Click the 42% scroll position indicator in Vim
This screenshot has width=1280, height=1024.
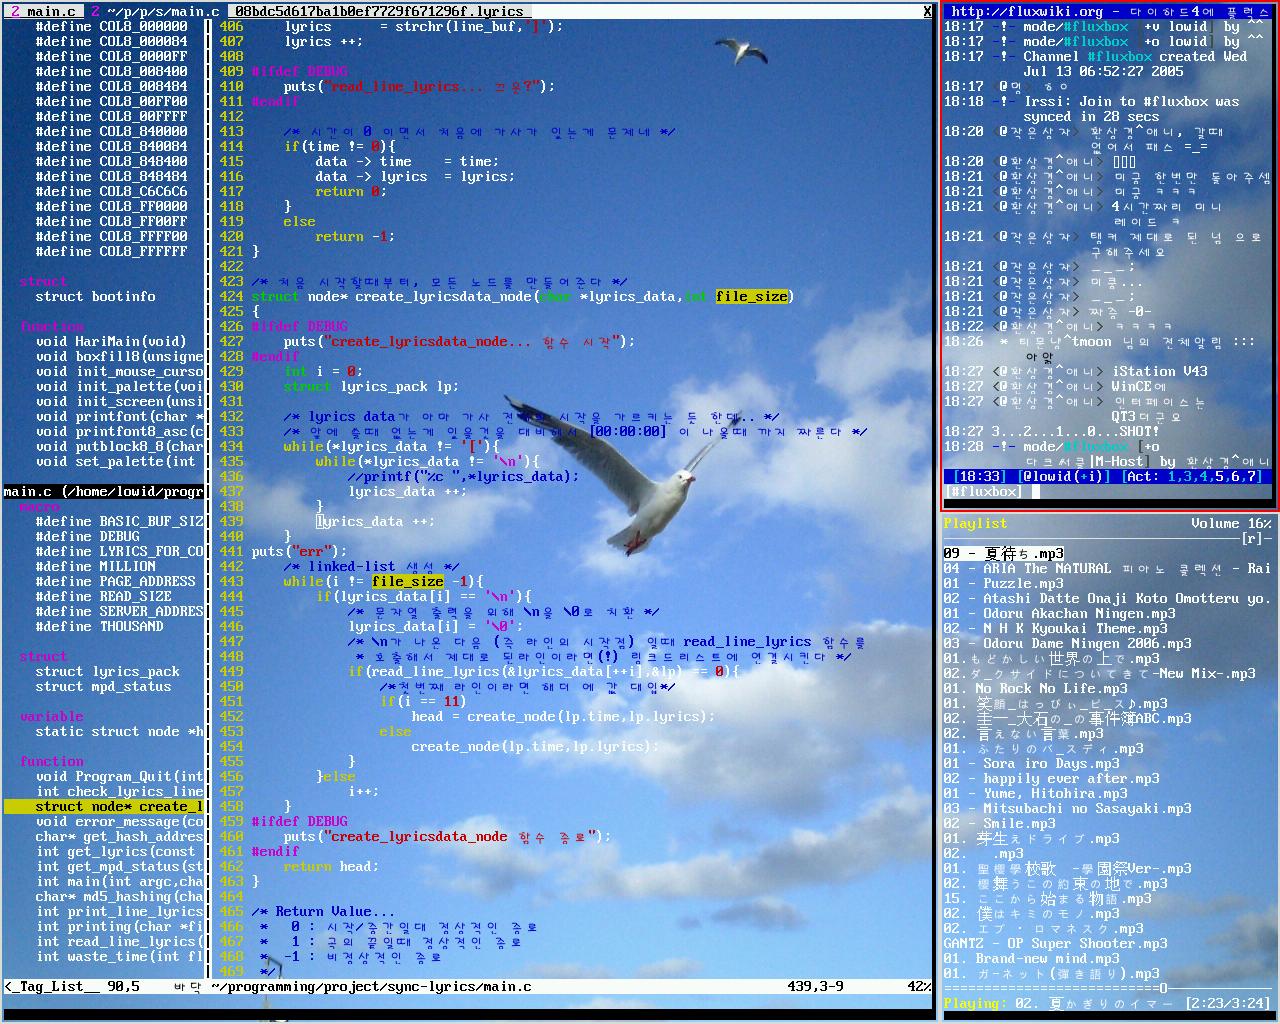tap(919, 986)
